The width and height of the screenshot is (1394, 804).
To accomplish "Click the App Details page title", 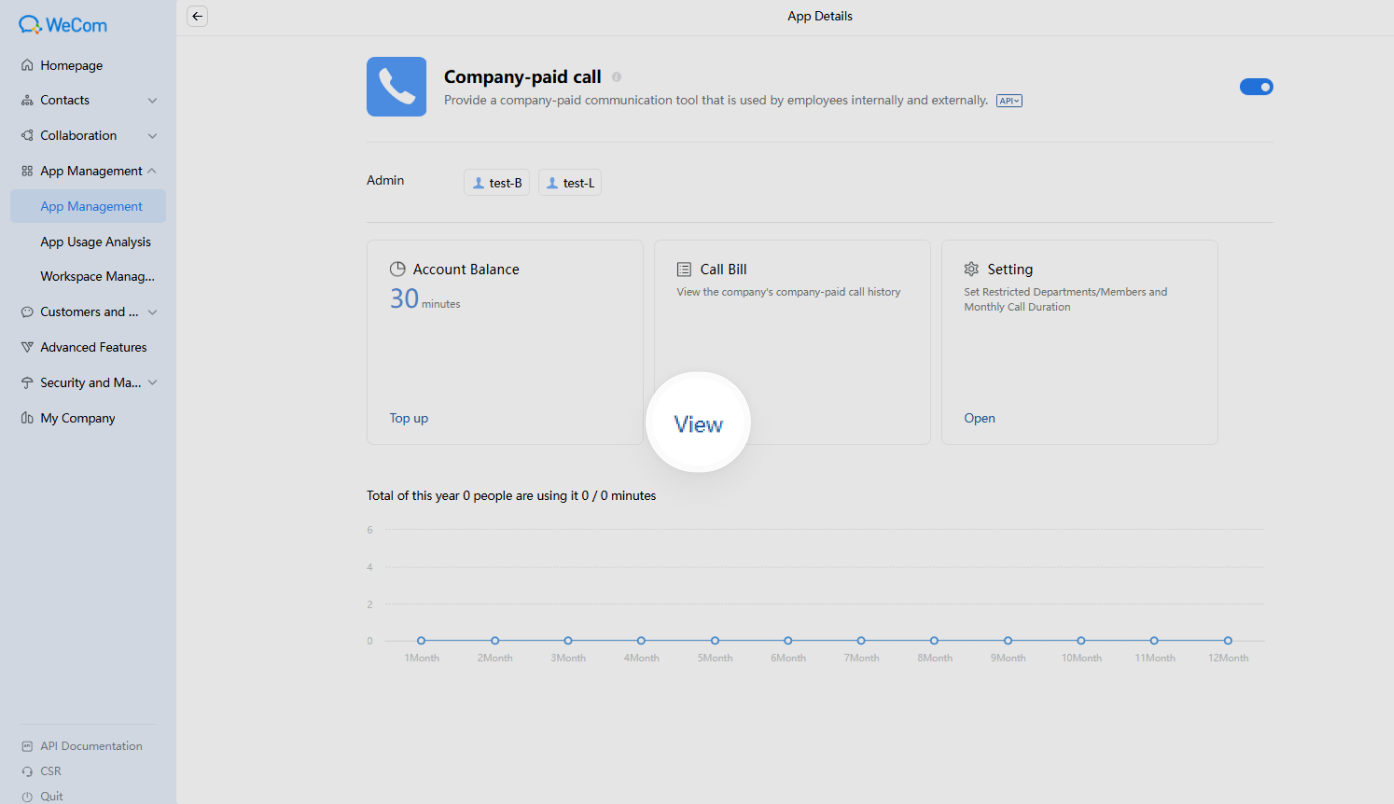I will tap(820, 16).
